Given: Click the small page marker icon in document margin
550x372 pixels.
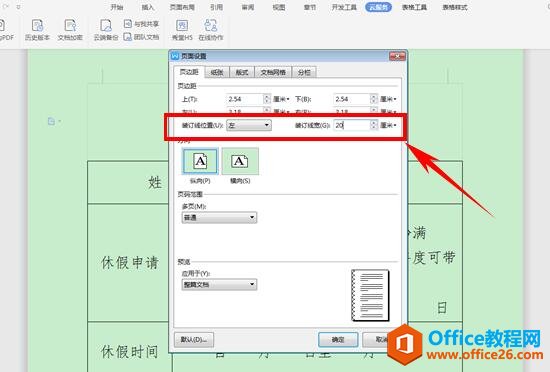Looking at the screenshot, I should (x=51, y=121).
